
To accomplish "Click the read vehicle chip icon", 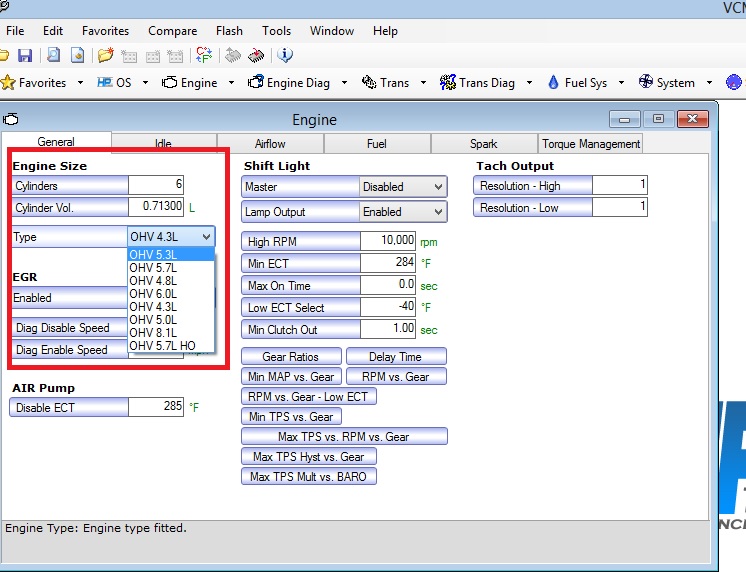I will 233,55.
